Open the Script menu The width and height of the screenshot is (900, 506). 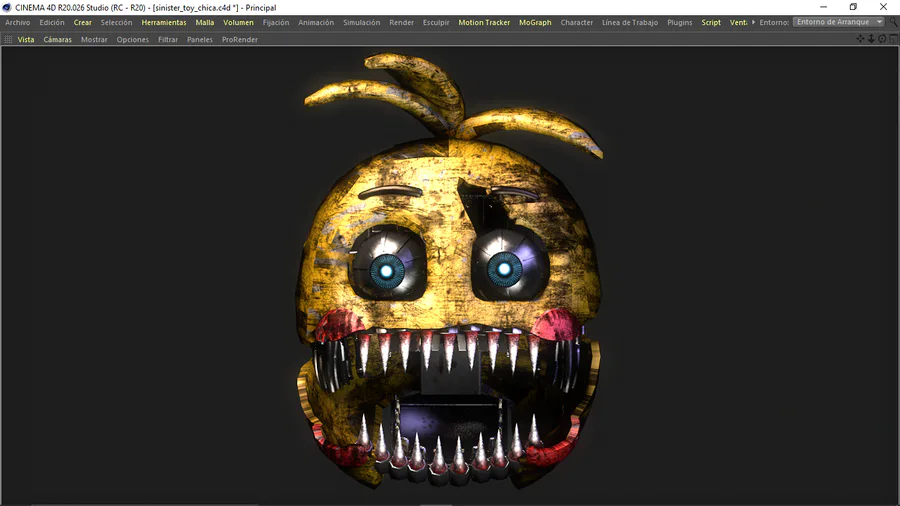point(711,22)
